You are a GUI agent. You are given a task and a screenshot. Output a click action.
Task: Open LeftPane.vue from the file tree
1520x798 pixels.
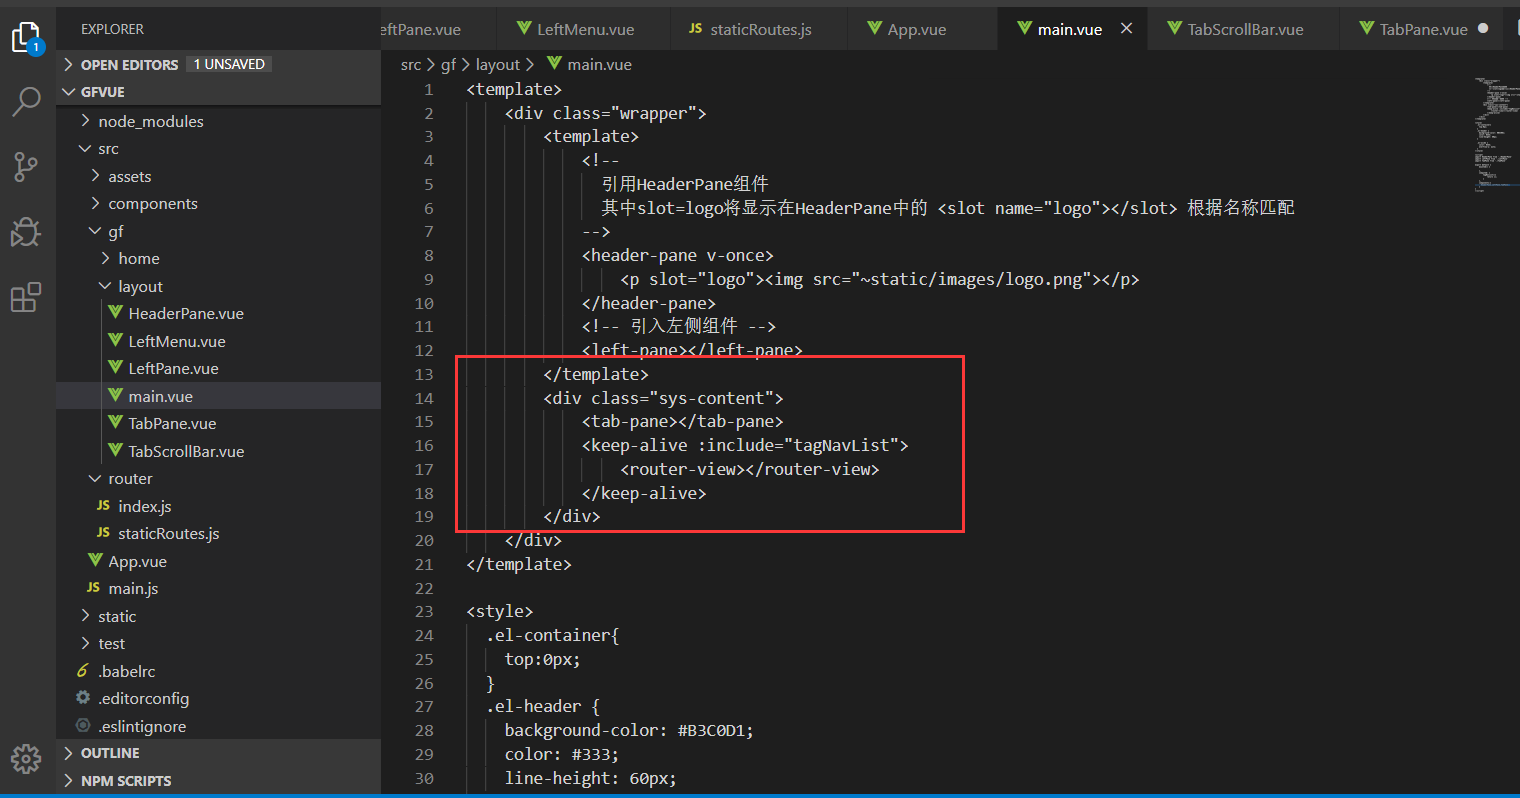pyautogui.click(x=173, y=368)
